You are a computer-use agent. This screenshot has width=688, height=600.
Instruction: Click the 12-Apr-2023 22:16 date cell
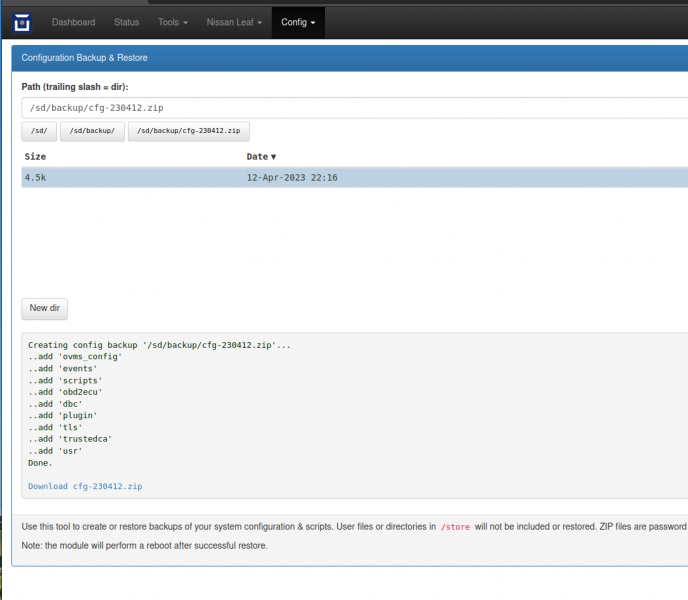[292, 178]
